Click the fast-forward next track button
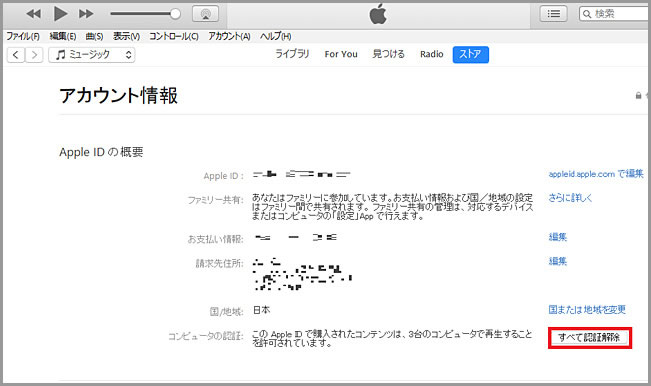Image resolution: width=651 pixels, height=386 pixels. [x=86, y=14]
